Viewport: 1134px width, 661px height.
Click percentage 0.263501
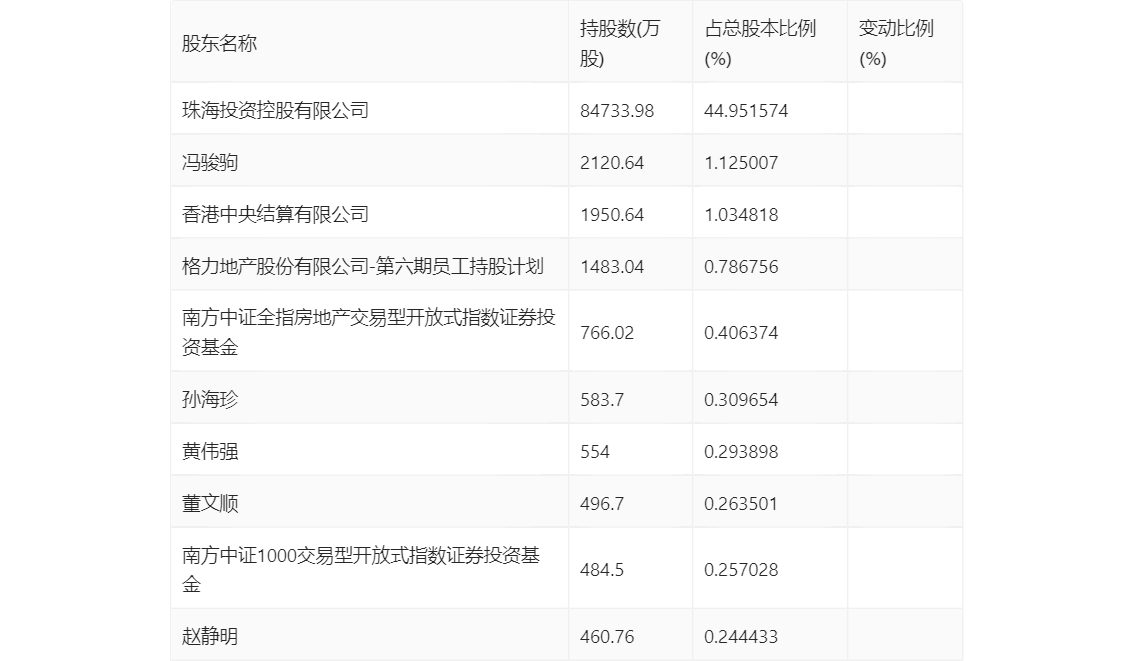click(741, 504)
